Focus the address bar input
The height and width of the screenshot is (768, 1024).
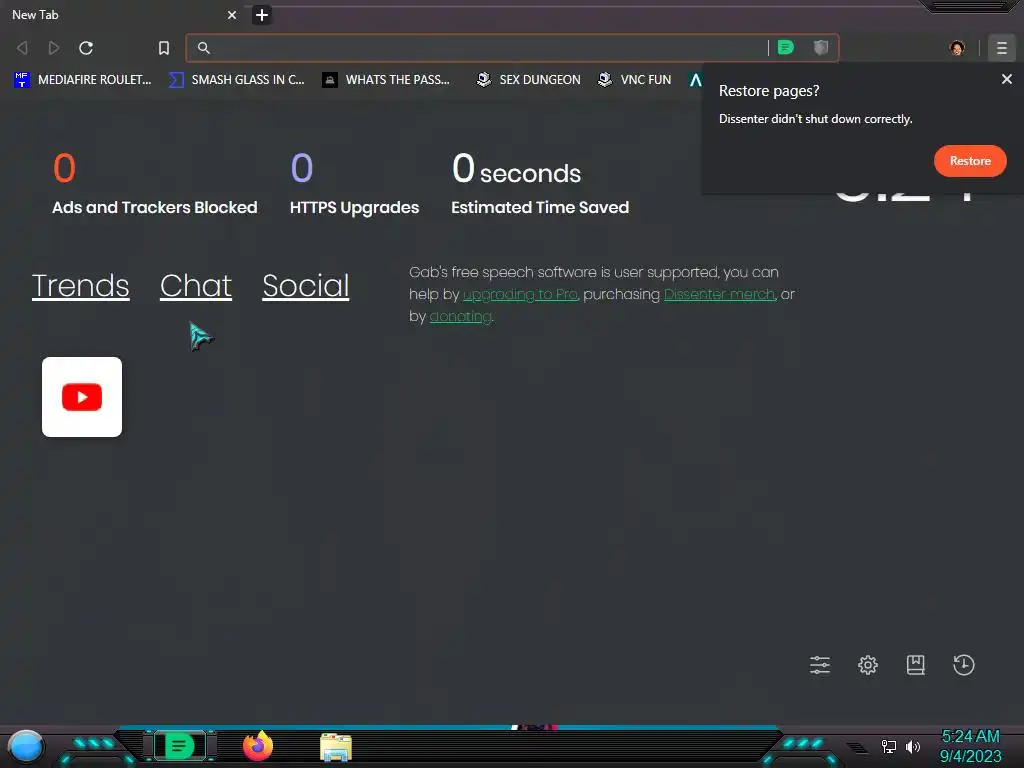[x=483, y=48]
